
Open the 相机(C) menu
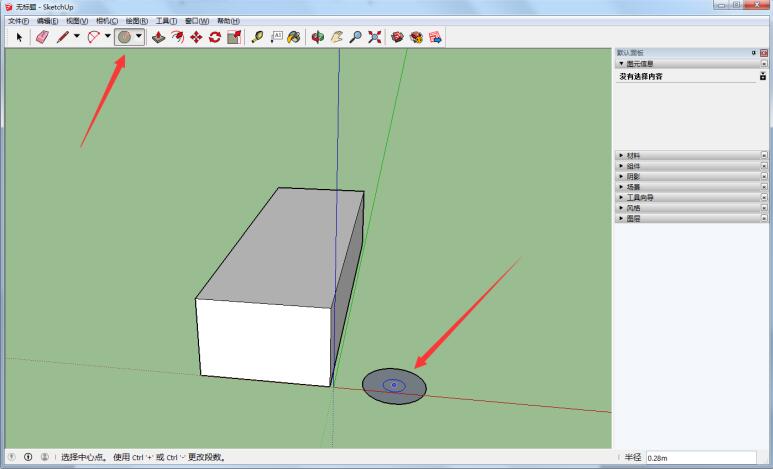(107, 21)
